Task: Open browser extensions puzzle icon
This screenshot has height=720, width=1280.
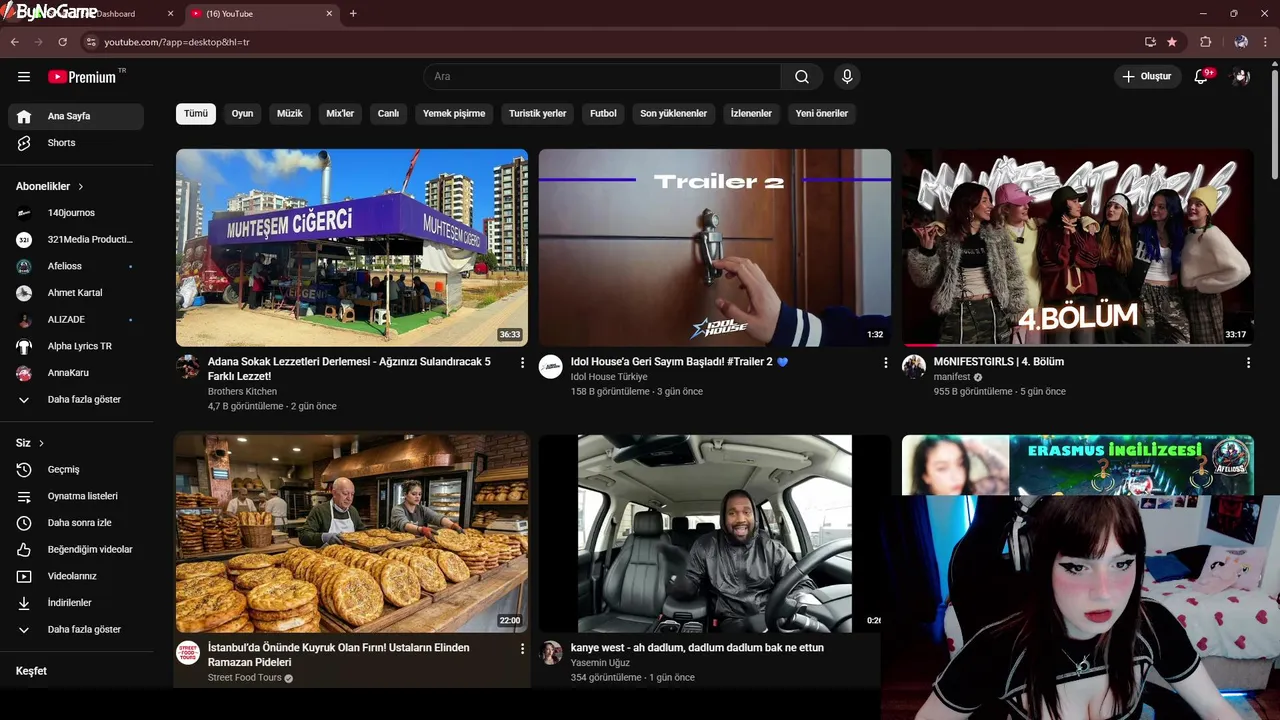Action: point(1205,42)
